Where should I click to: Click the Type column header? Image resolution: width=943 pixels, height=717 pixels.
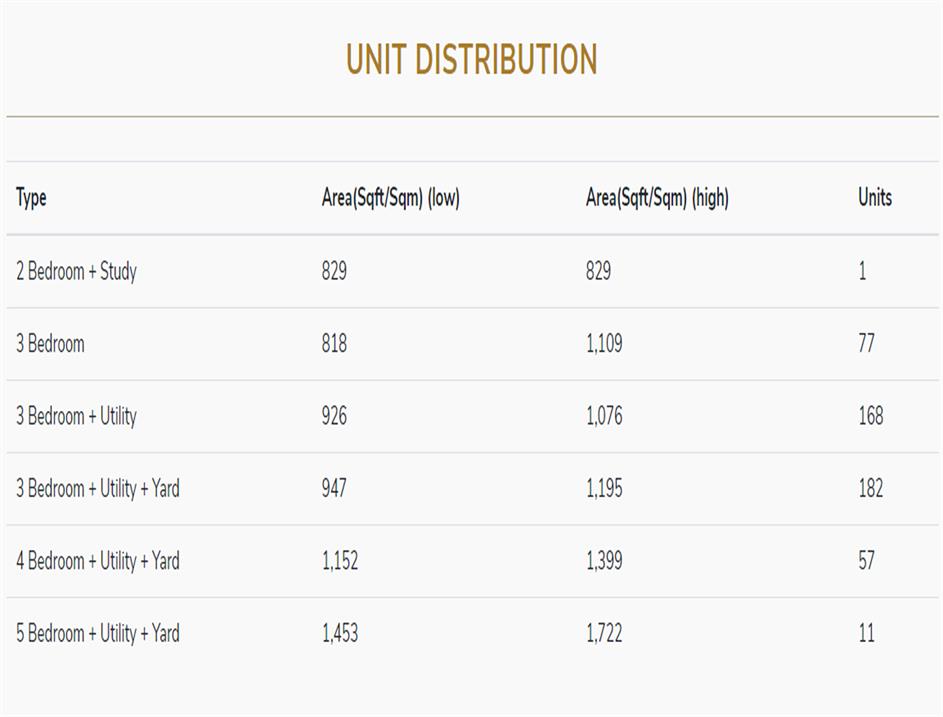tap(31, 198)
